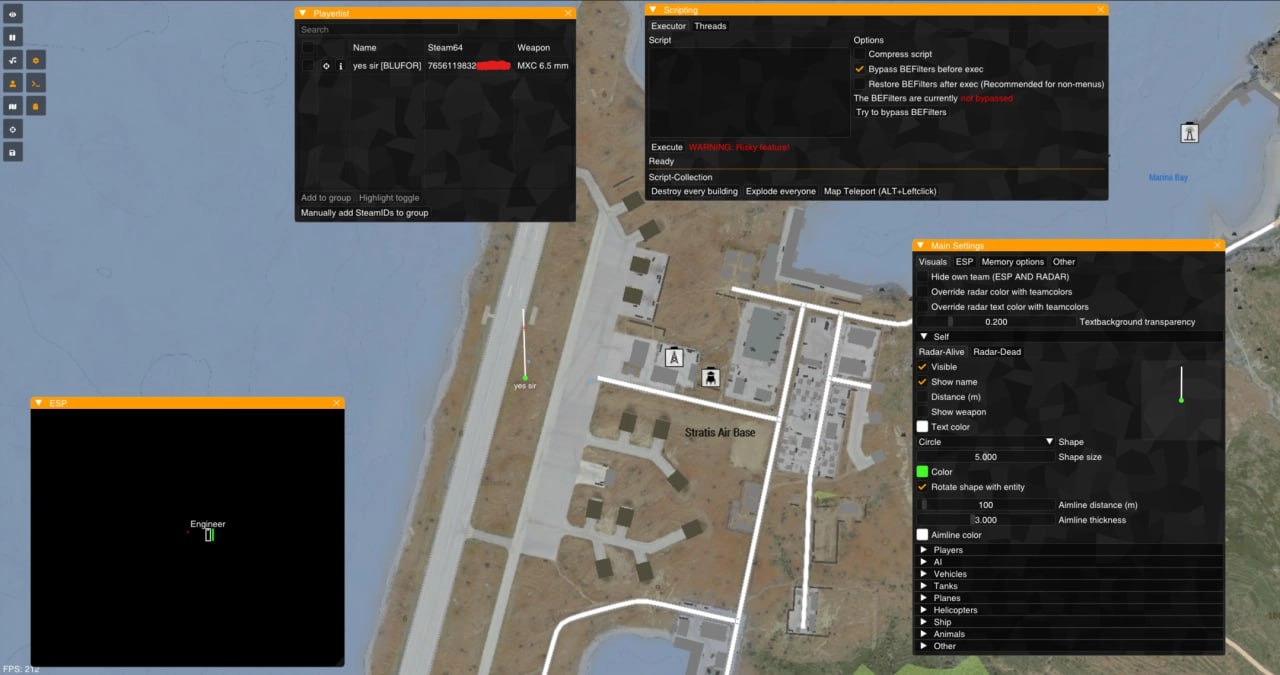
Task: Click Add to group button
Action: point(326,198)
